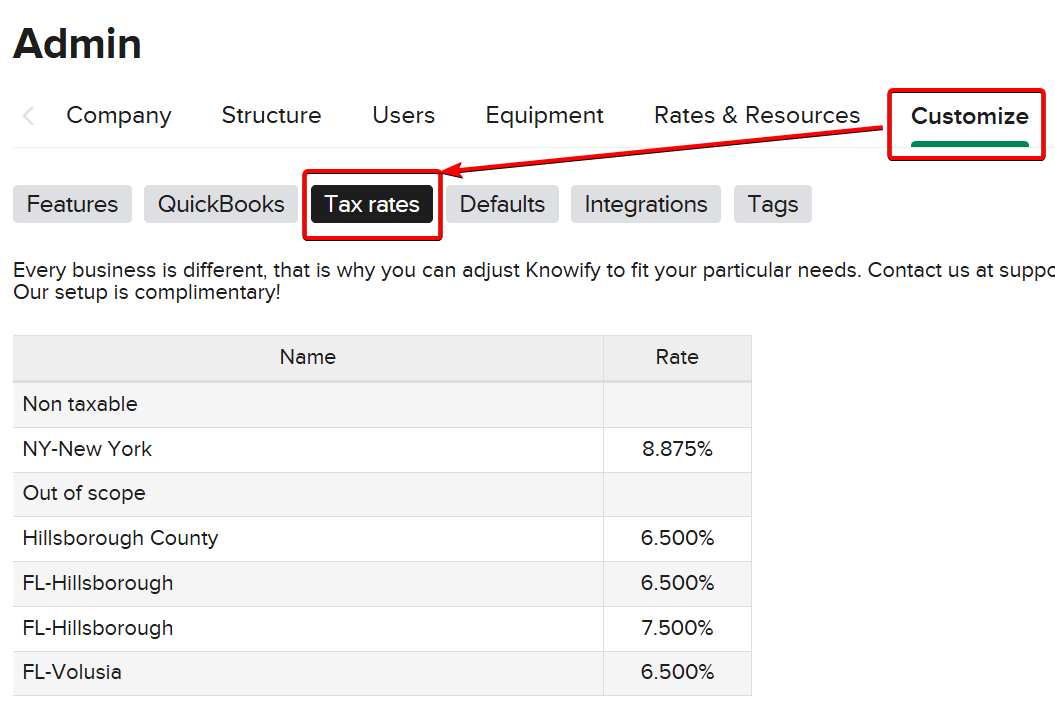The height and width of the screenshot is (708, 1055).
Task: Click the Rate column header
Action: click(x=677, y=357)
